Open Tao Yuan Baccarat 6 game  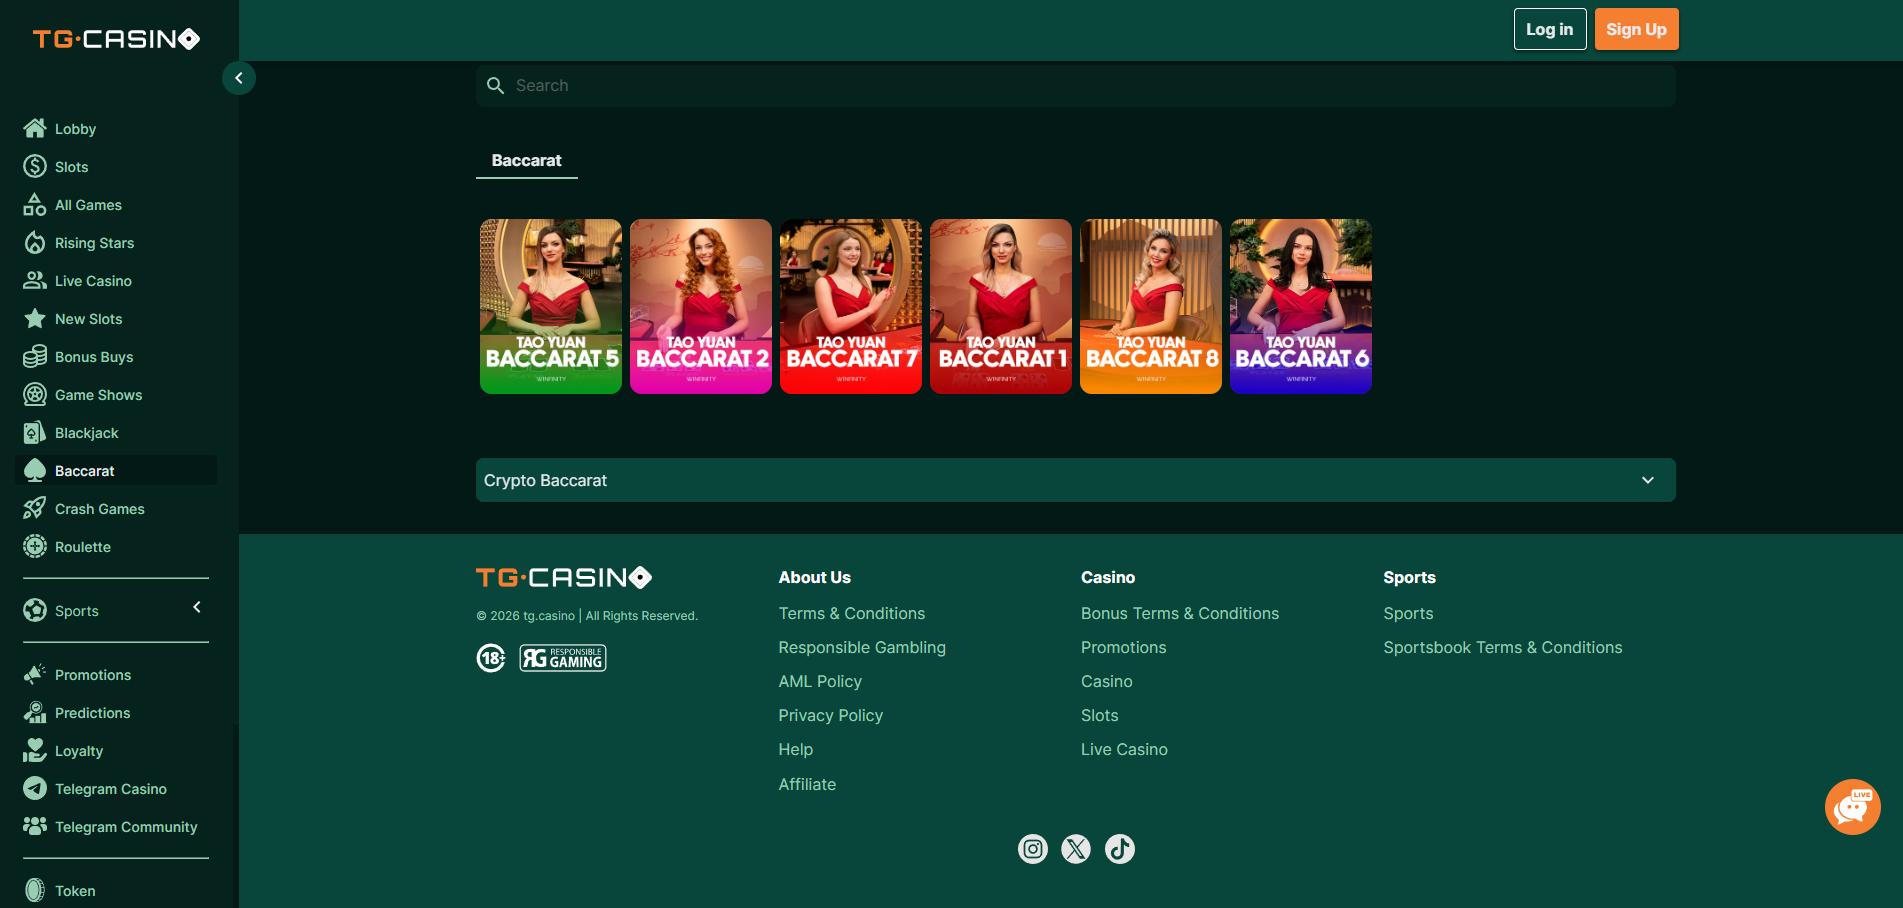1301,306
